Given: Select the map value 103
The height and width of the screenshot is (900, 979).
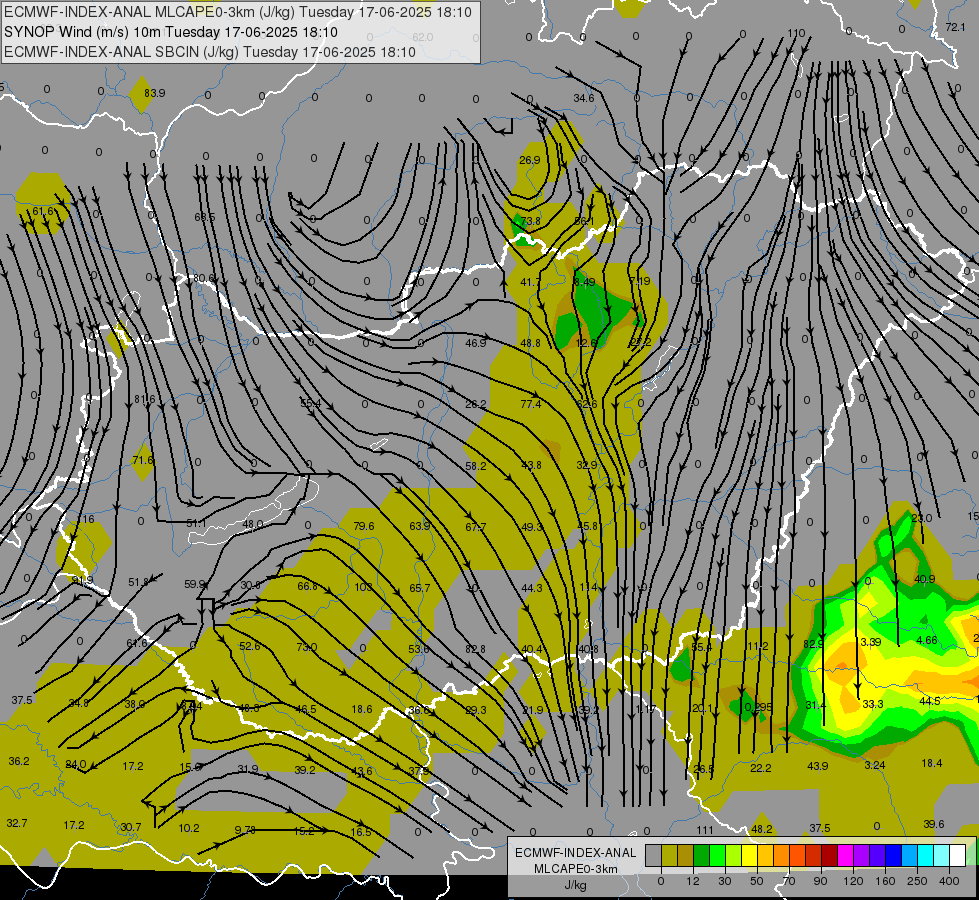Looking at the screenshot, I should coord(363,586).
